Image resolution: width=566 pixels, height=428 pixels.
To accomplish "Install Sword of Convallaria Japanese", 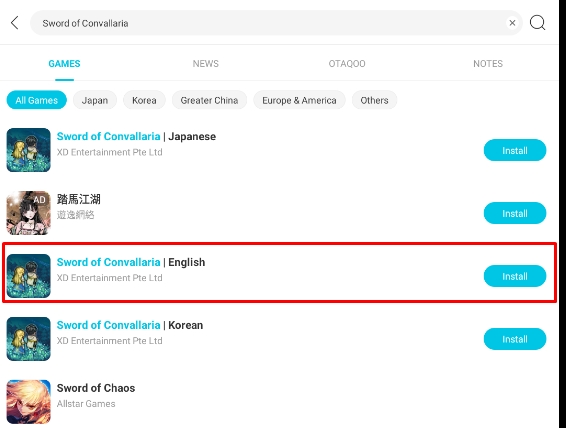I will (x=515, y=150).
